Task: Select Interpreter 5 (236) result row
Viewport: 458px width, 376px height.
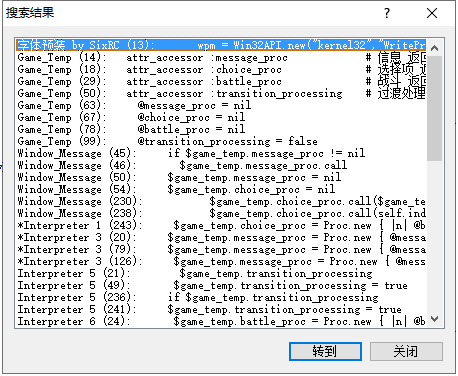Action: [x=221, y=297]
